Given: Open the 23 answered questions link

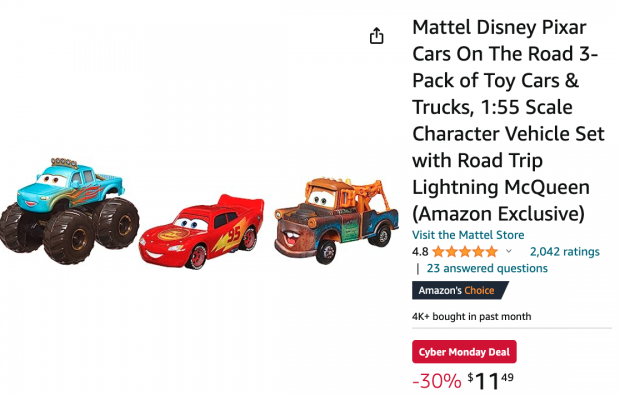Looking at the screenshot, I should (x=487, y=268).
